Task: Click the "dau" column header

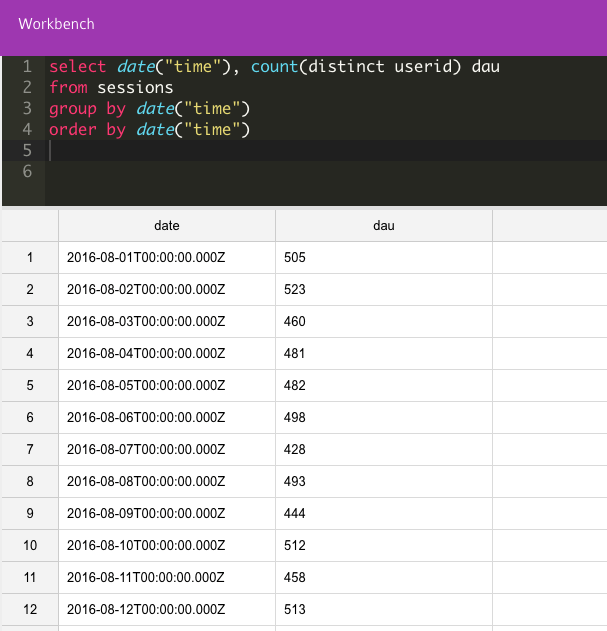Action: (384, 225)
